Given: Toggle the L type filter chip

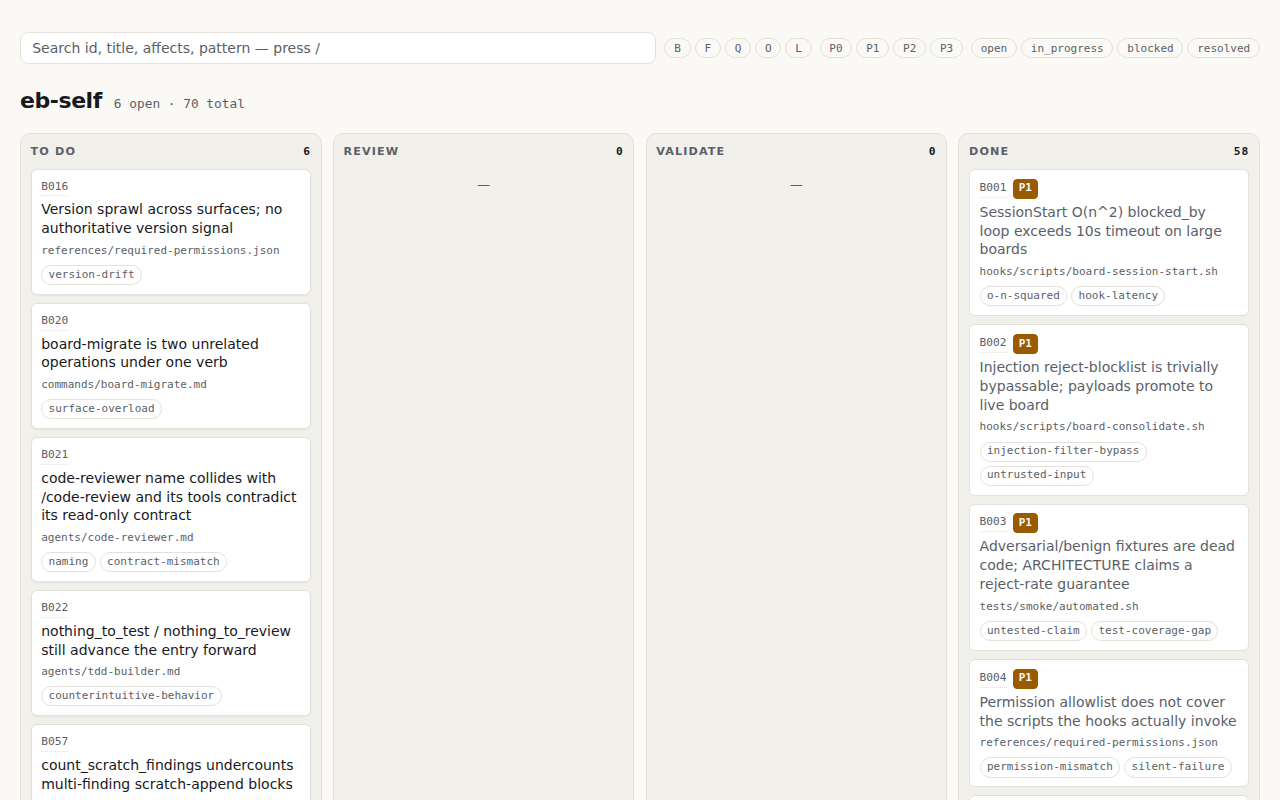Looking at the screenshot, I should click(798, 48).
